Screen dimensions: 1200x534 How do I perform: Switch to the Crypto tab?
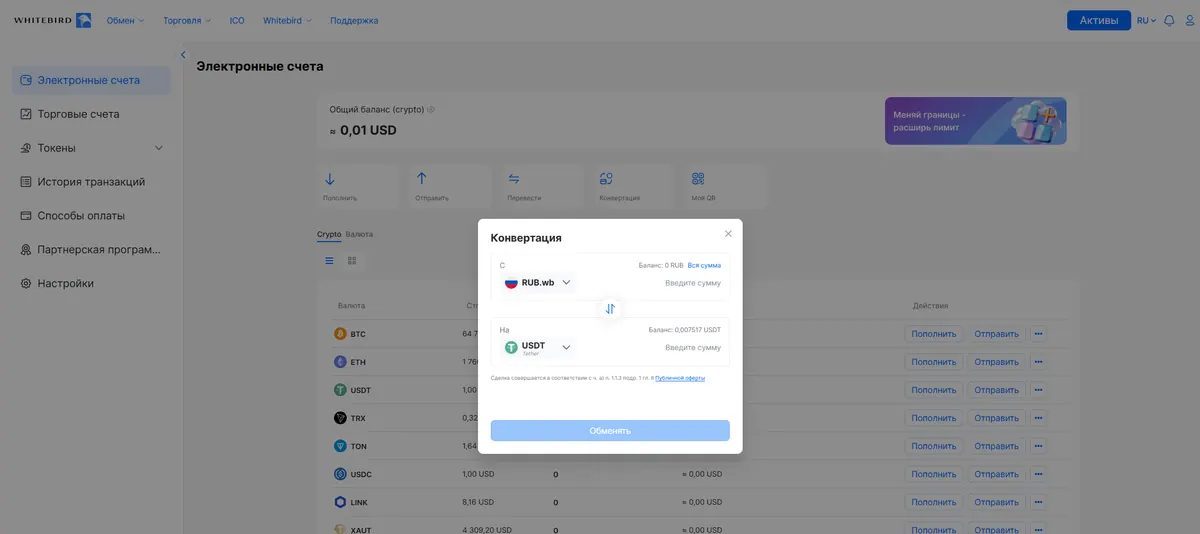coord(329,234)
